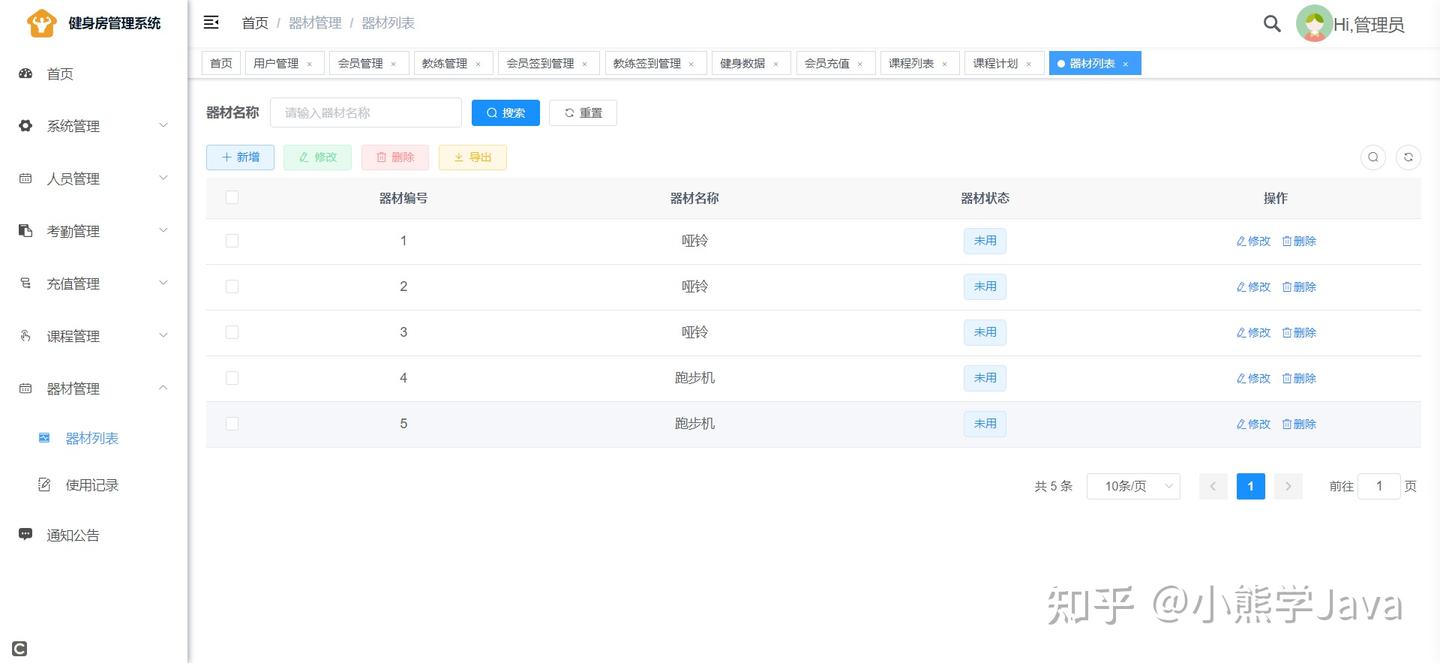
Task: Close the 教练管理 tab
Action: 477,64
